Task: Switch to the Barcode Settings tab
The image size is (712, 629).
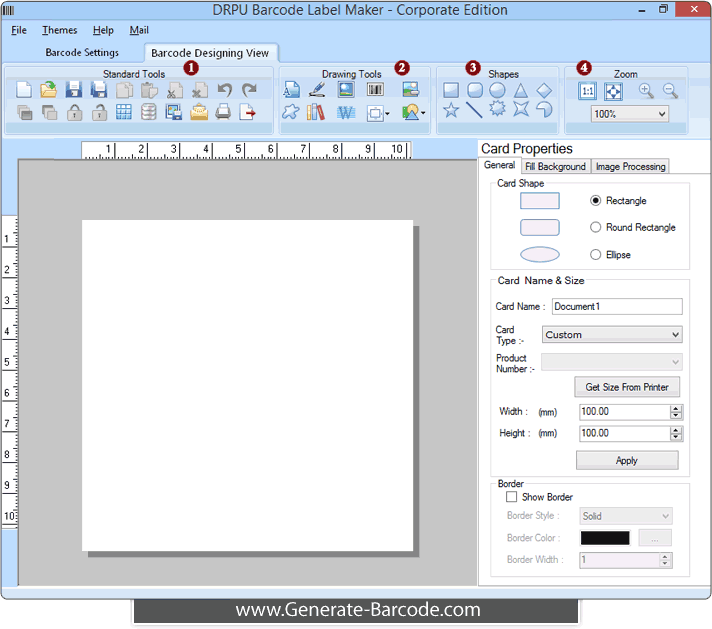Action: (x=82, y=52)
